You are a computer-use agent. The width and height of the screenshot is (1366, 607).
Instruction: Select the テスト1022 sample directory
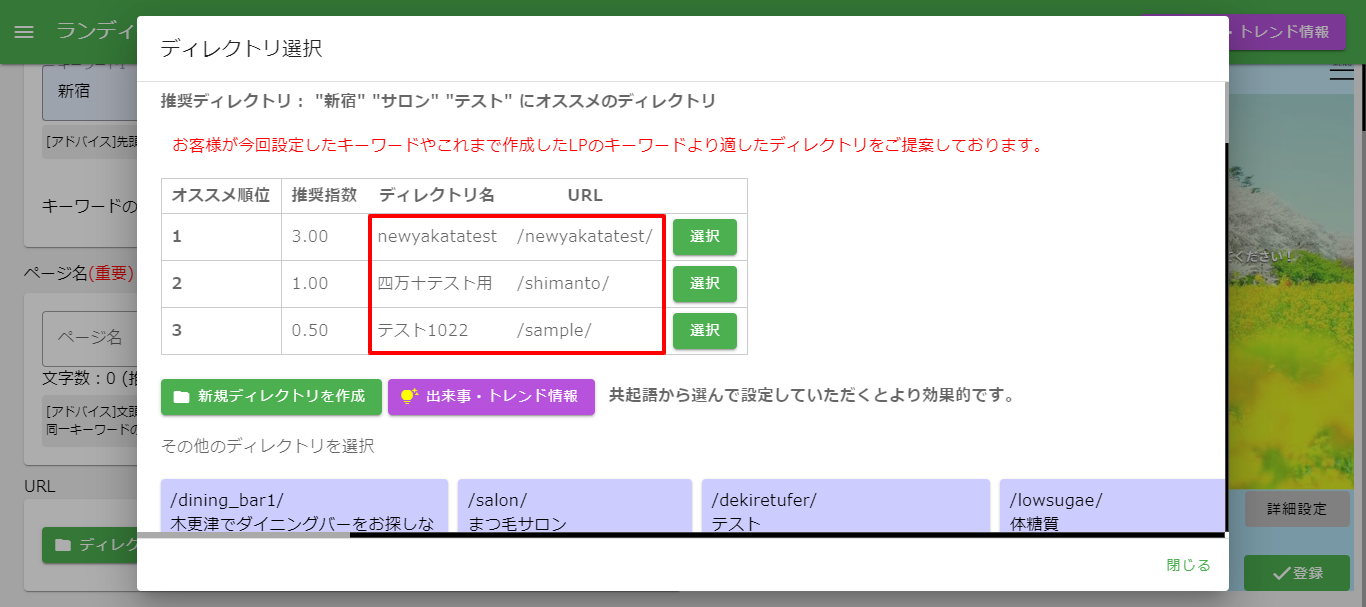[x=705, y=331]
